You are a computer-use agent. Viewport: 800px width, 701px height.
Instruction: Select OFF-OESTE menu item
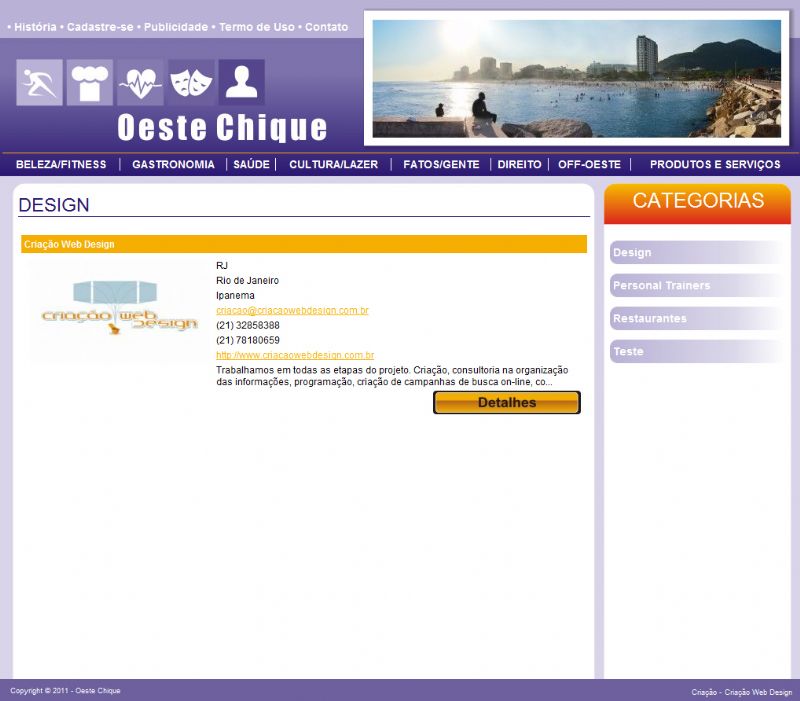pyautogui.click(x=589, y=164)
